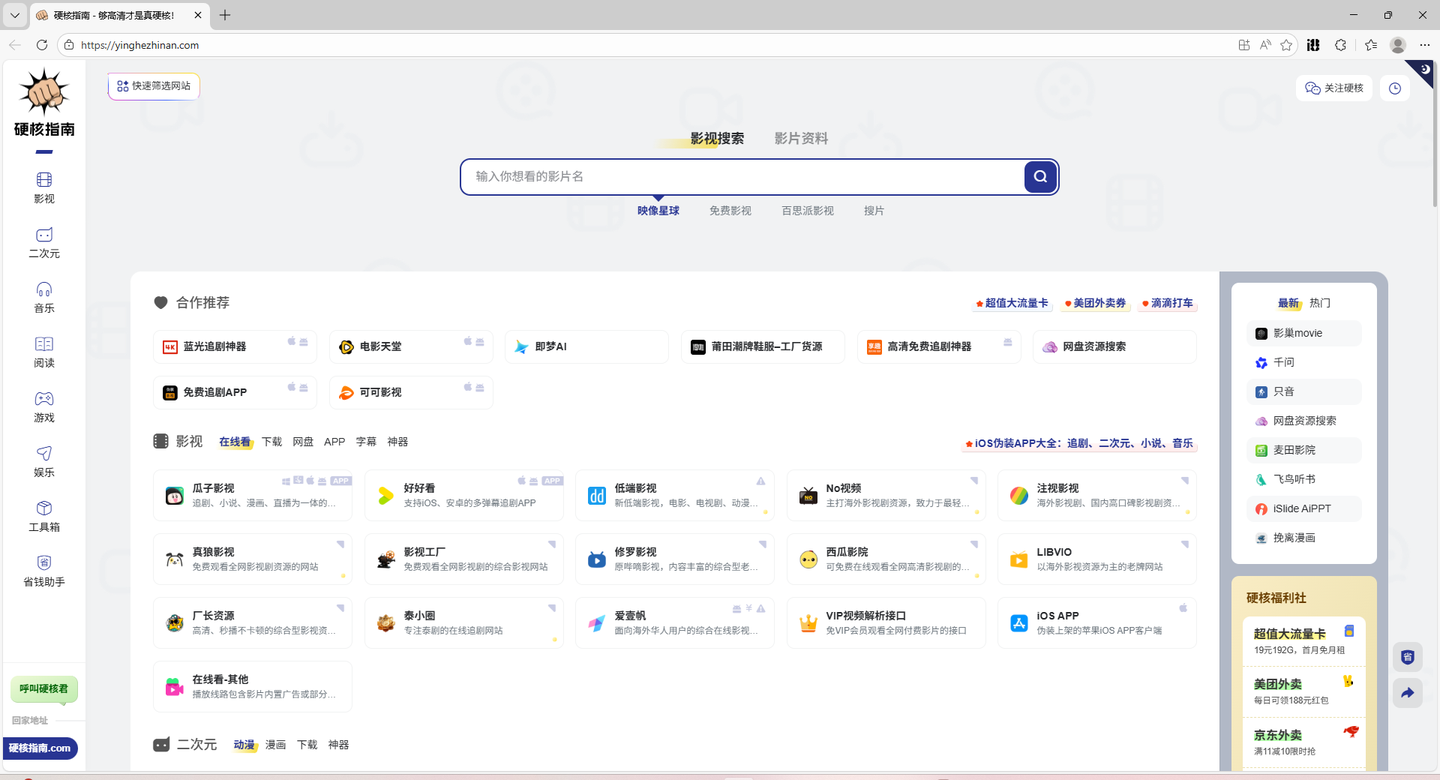Open the 可可影视 recommendation card
This screenshot has height=780, width=1440.
pyautogui.click(x=411, y=393)
